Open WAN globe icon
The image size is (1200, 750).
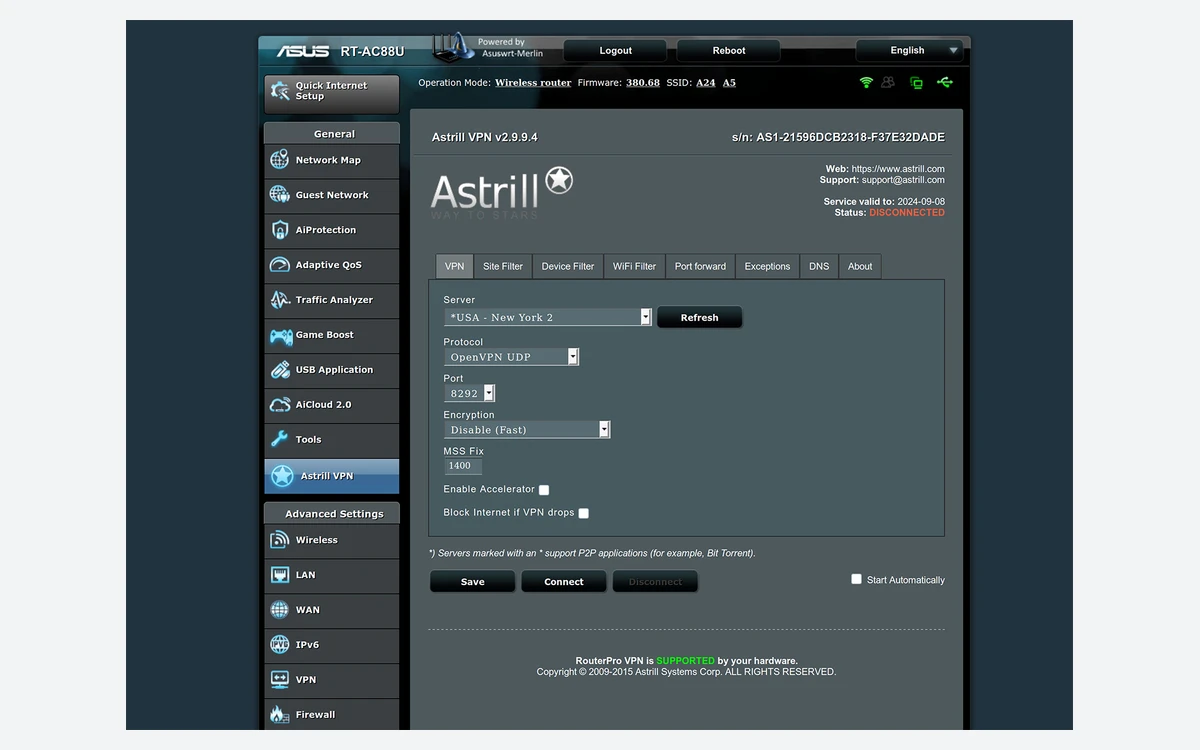(x=280, y=610)
